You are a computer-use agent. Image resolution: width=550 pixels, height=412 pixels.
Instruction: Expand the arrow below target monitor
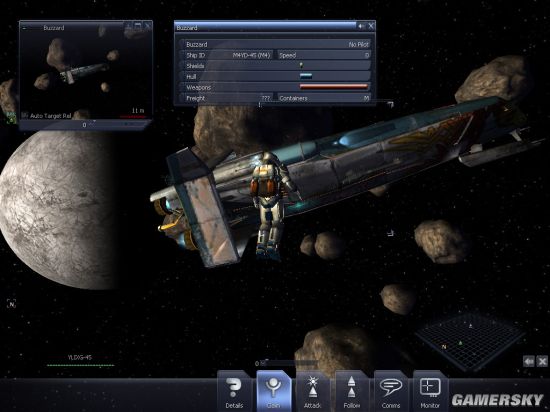point(94,122)
